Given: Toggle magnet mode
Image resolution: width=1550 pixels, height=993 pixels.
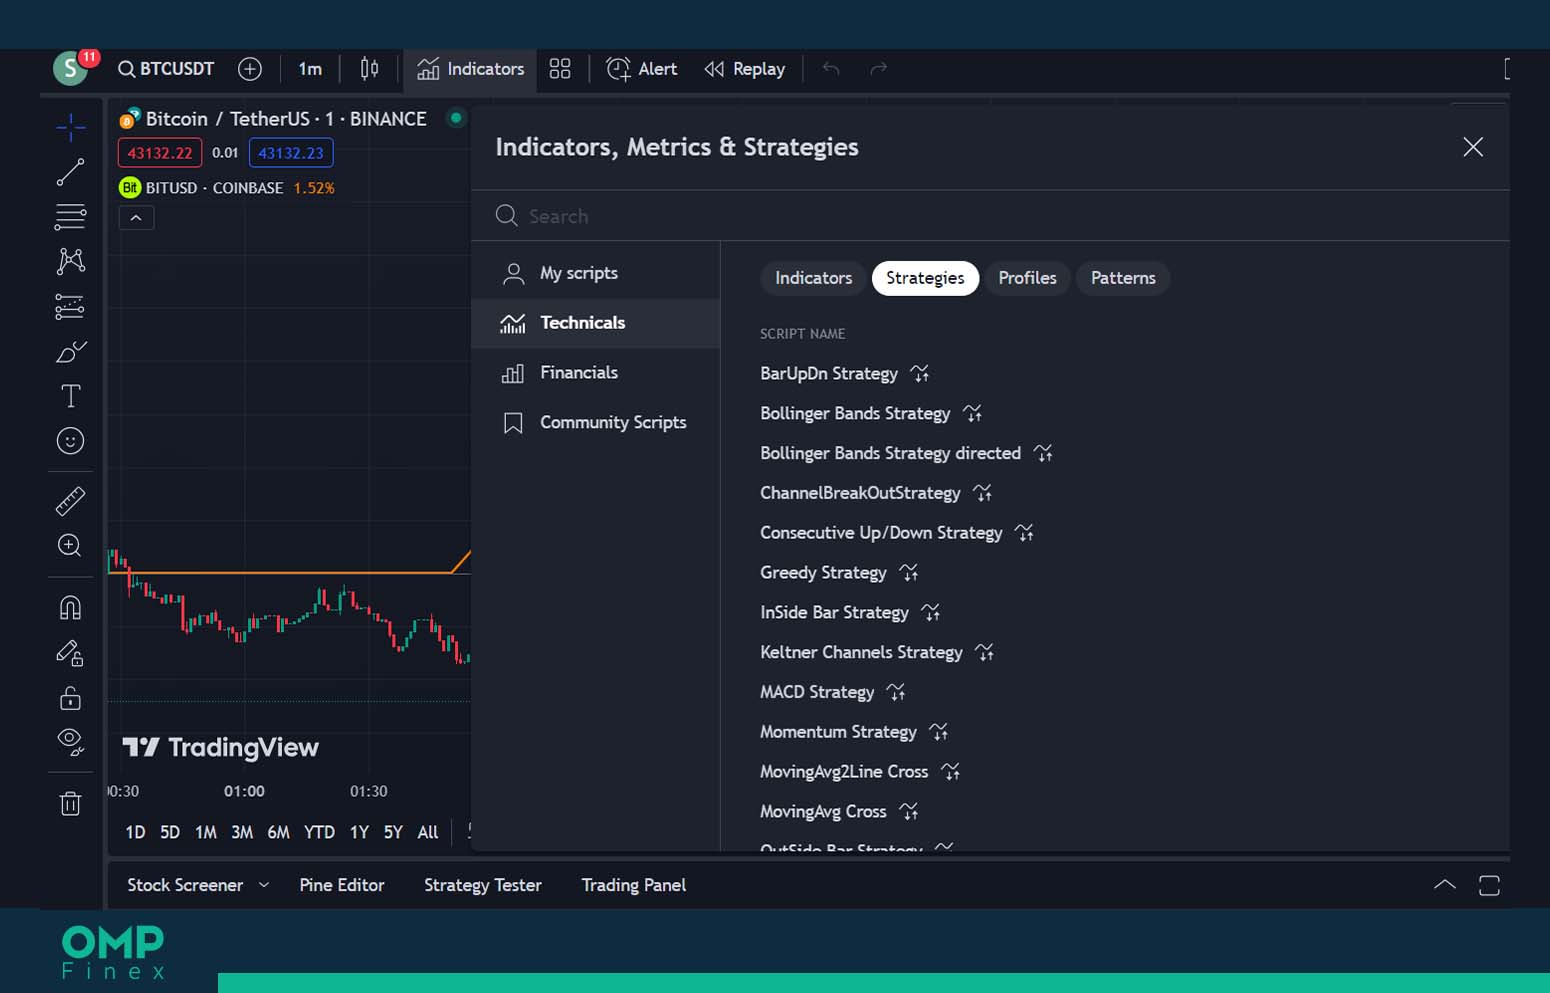Looking at the screenshot, I should (x=70, y=607).
